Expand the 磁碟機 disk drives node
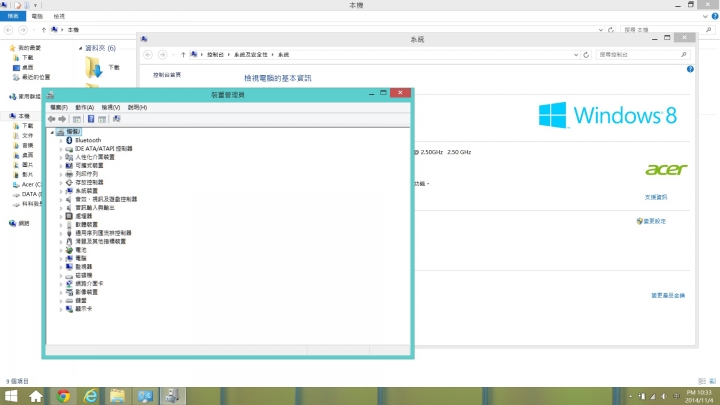Image resolution: width=720 pixels, height=405 pixels. pos(61,276)
